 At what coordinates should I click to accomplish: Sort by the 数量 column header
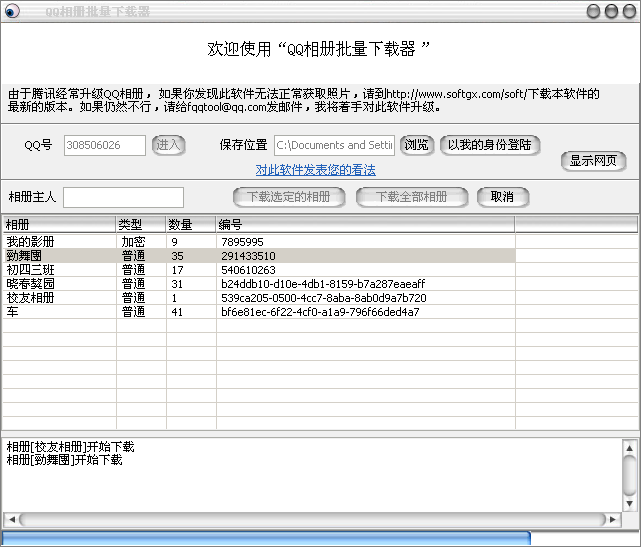(x=191, y=224)
